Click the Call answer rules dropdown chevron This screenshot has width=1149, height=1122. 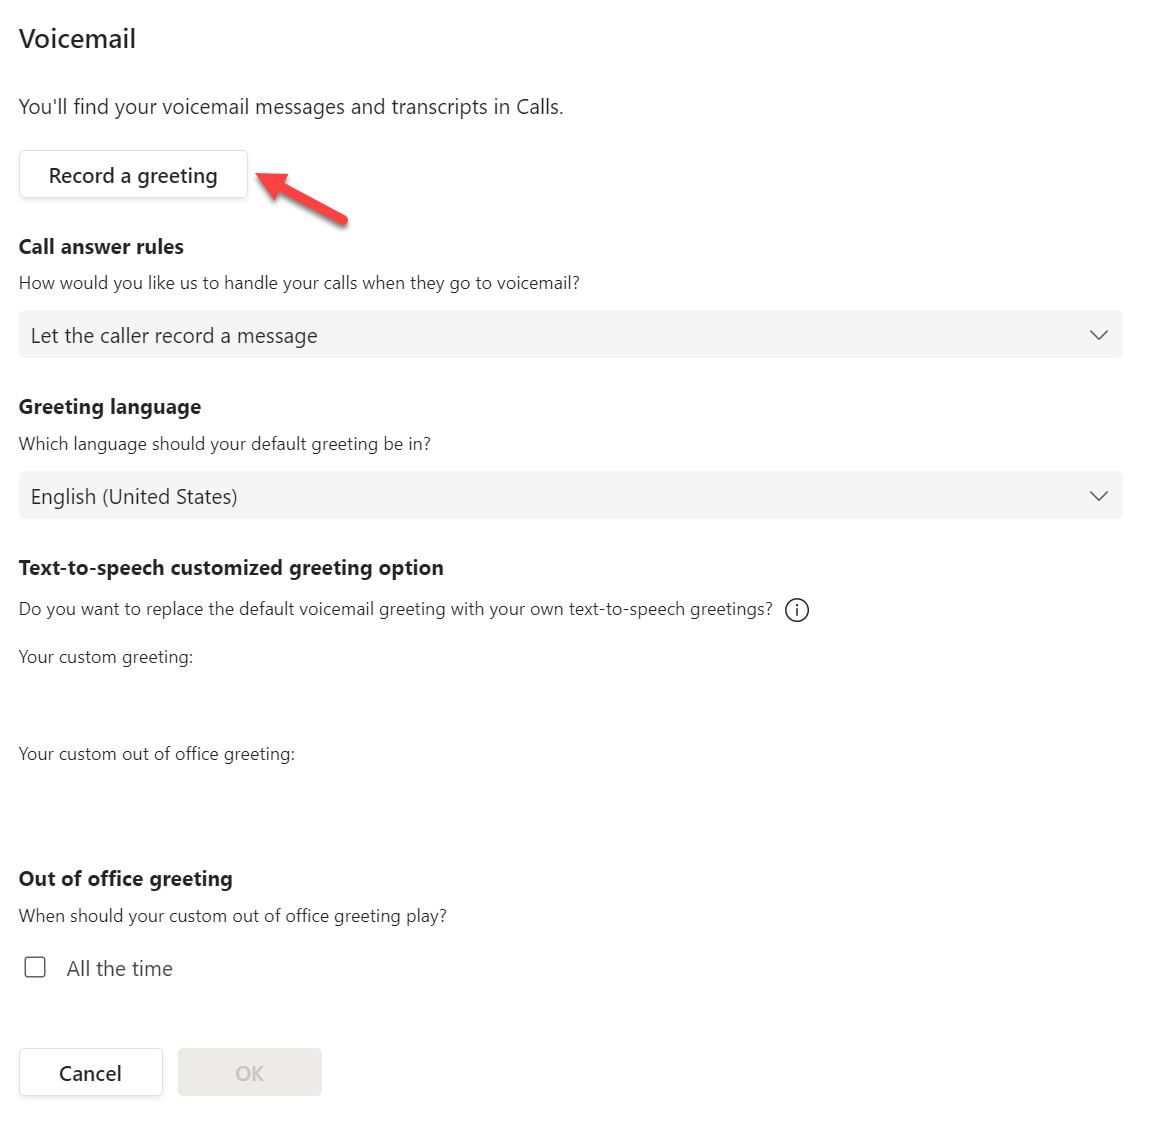pos(1099,335)
